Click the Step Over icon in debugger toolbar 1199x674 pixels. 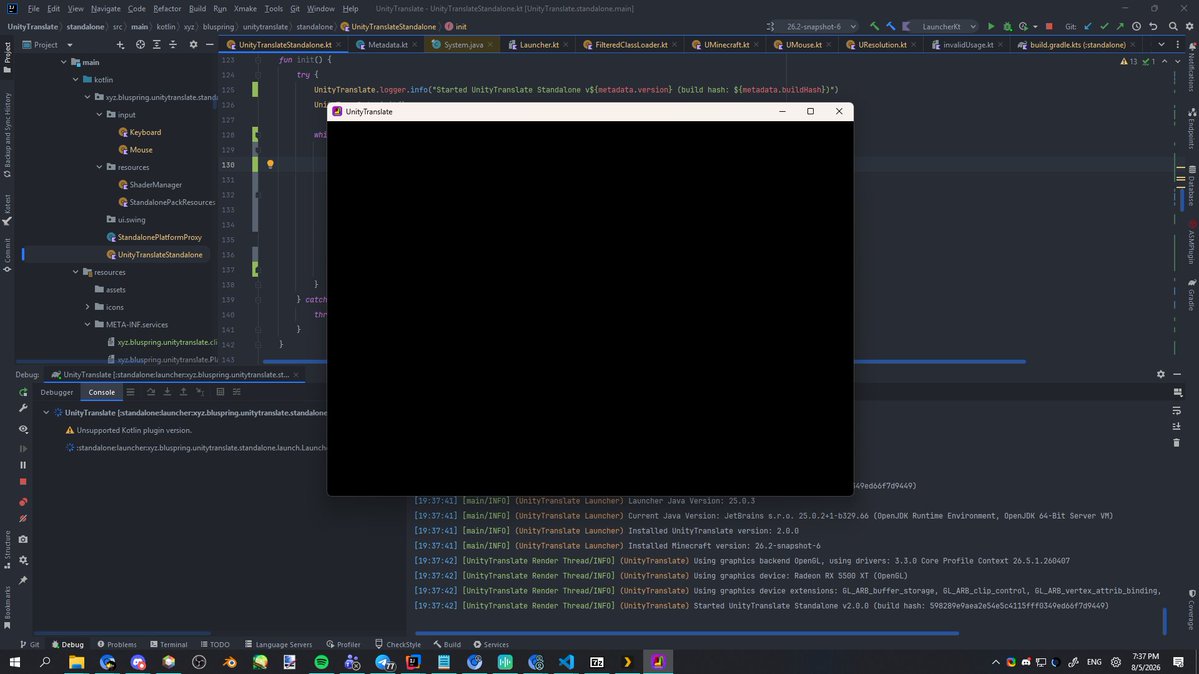pos(151,392)
